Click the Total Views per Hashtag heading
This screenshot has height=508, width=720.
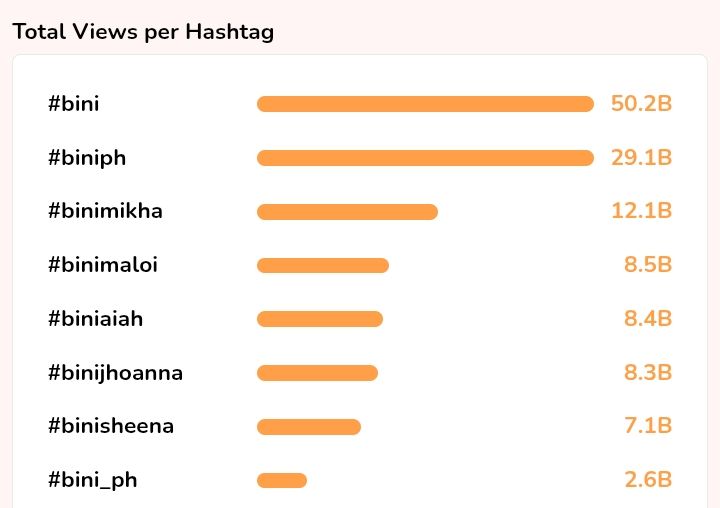click(x=143, y=32)
